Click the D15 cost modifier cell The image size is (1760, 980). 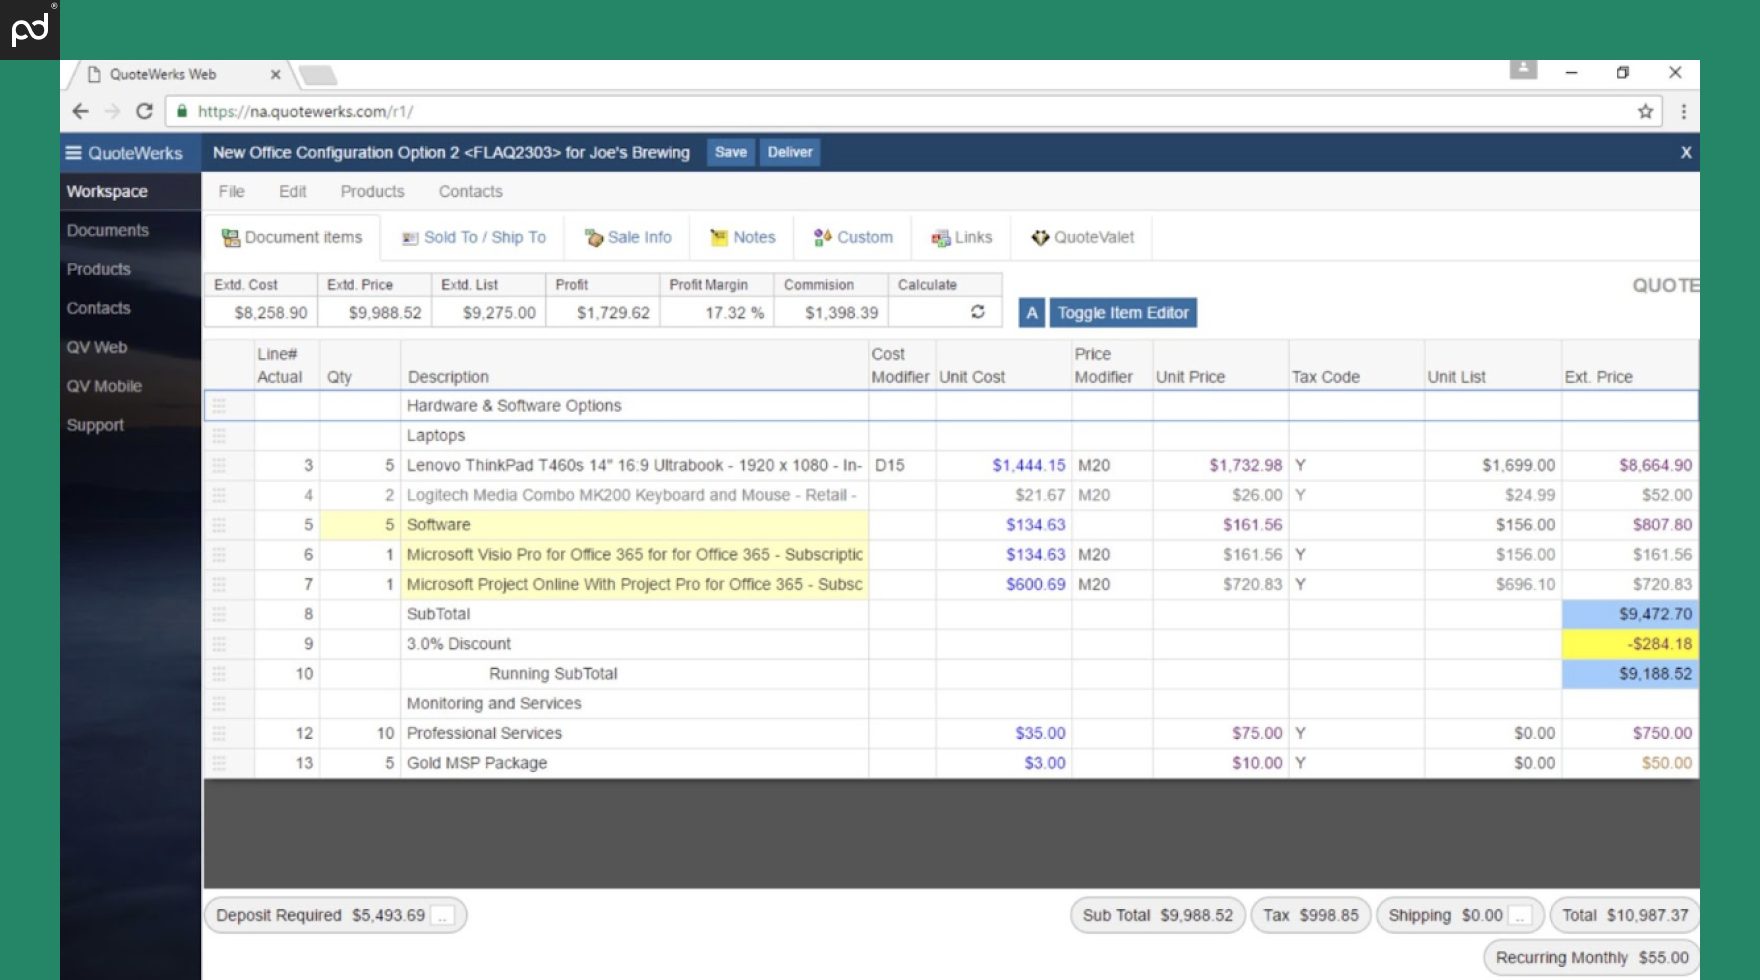point(902,465)
